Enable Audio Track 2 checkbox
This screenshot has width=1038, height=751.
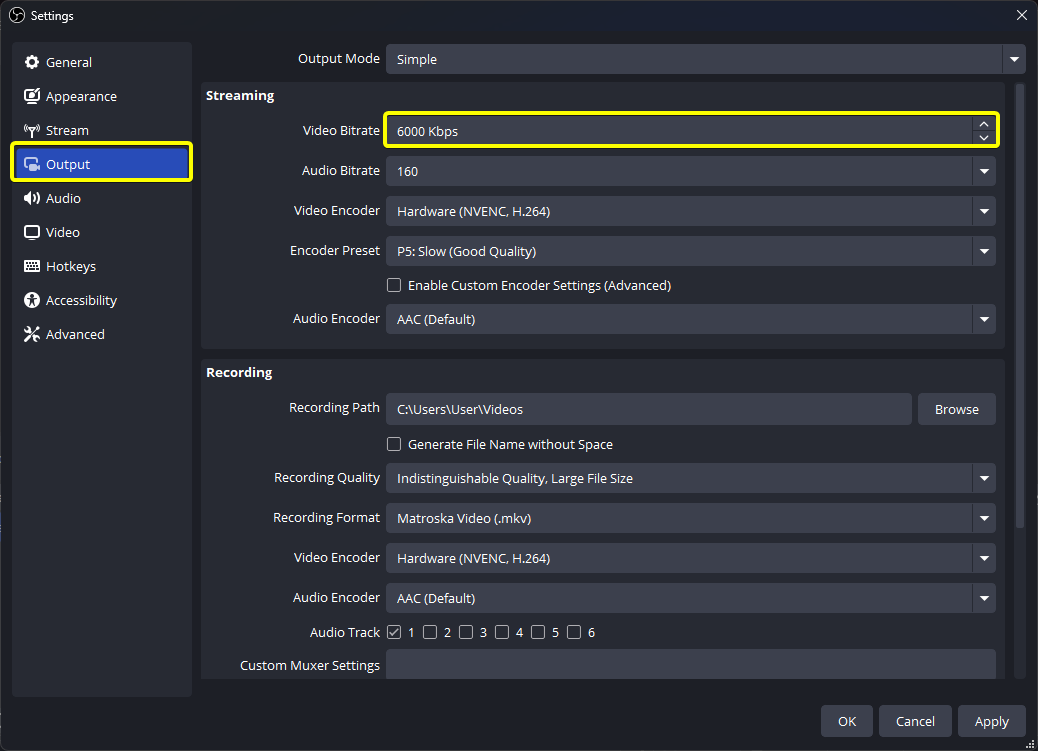point(430,632)
